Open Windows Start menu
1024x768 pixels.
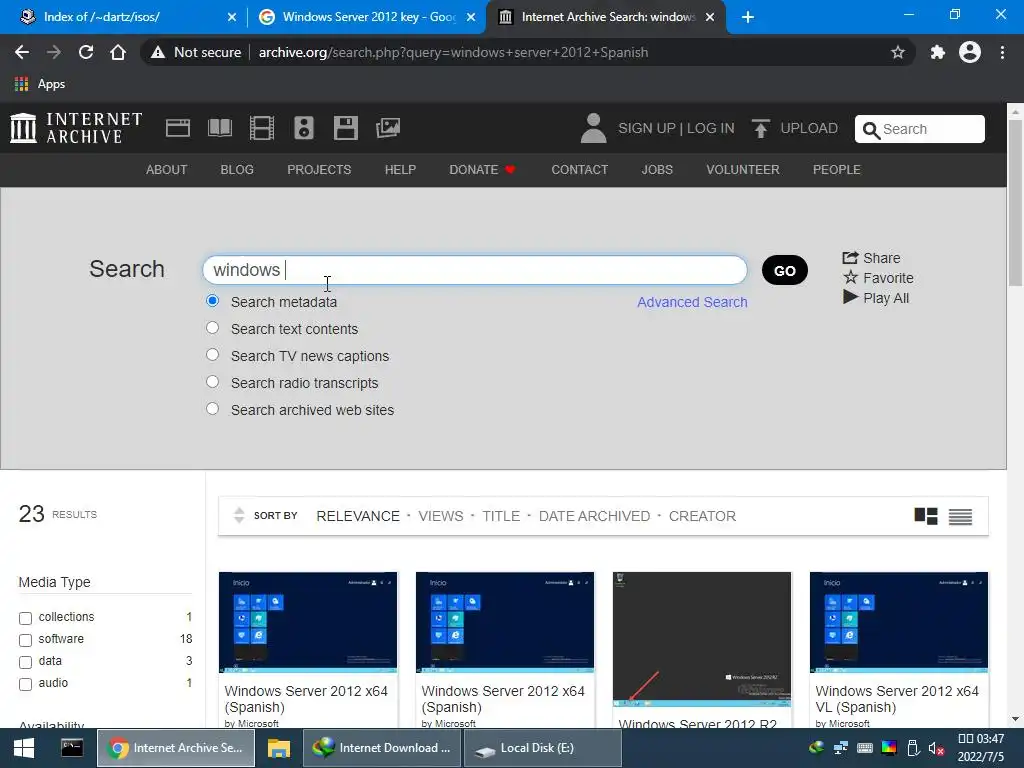24,748
